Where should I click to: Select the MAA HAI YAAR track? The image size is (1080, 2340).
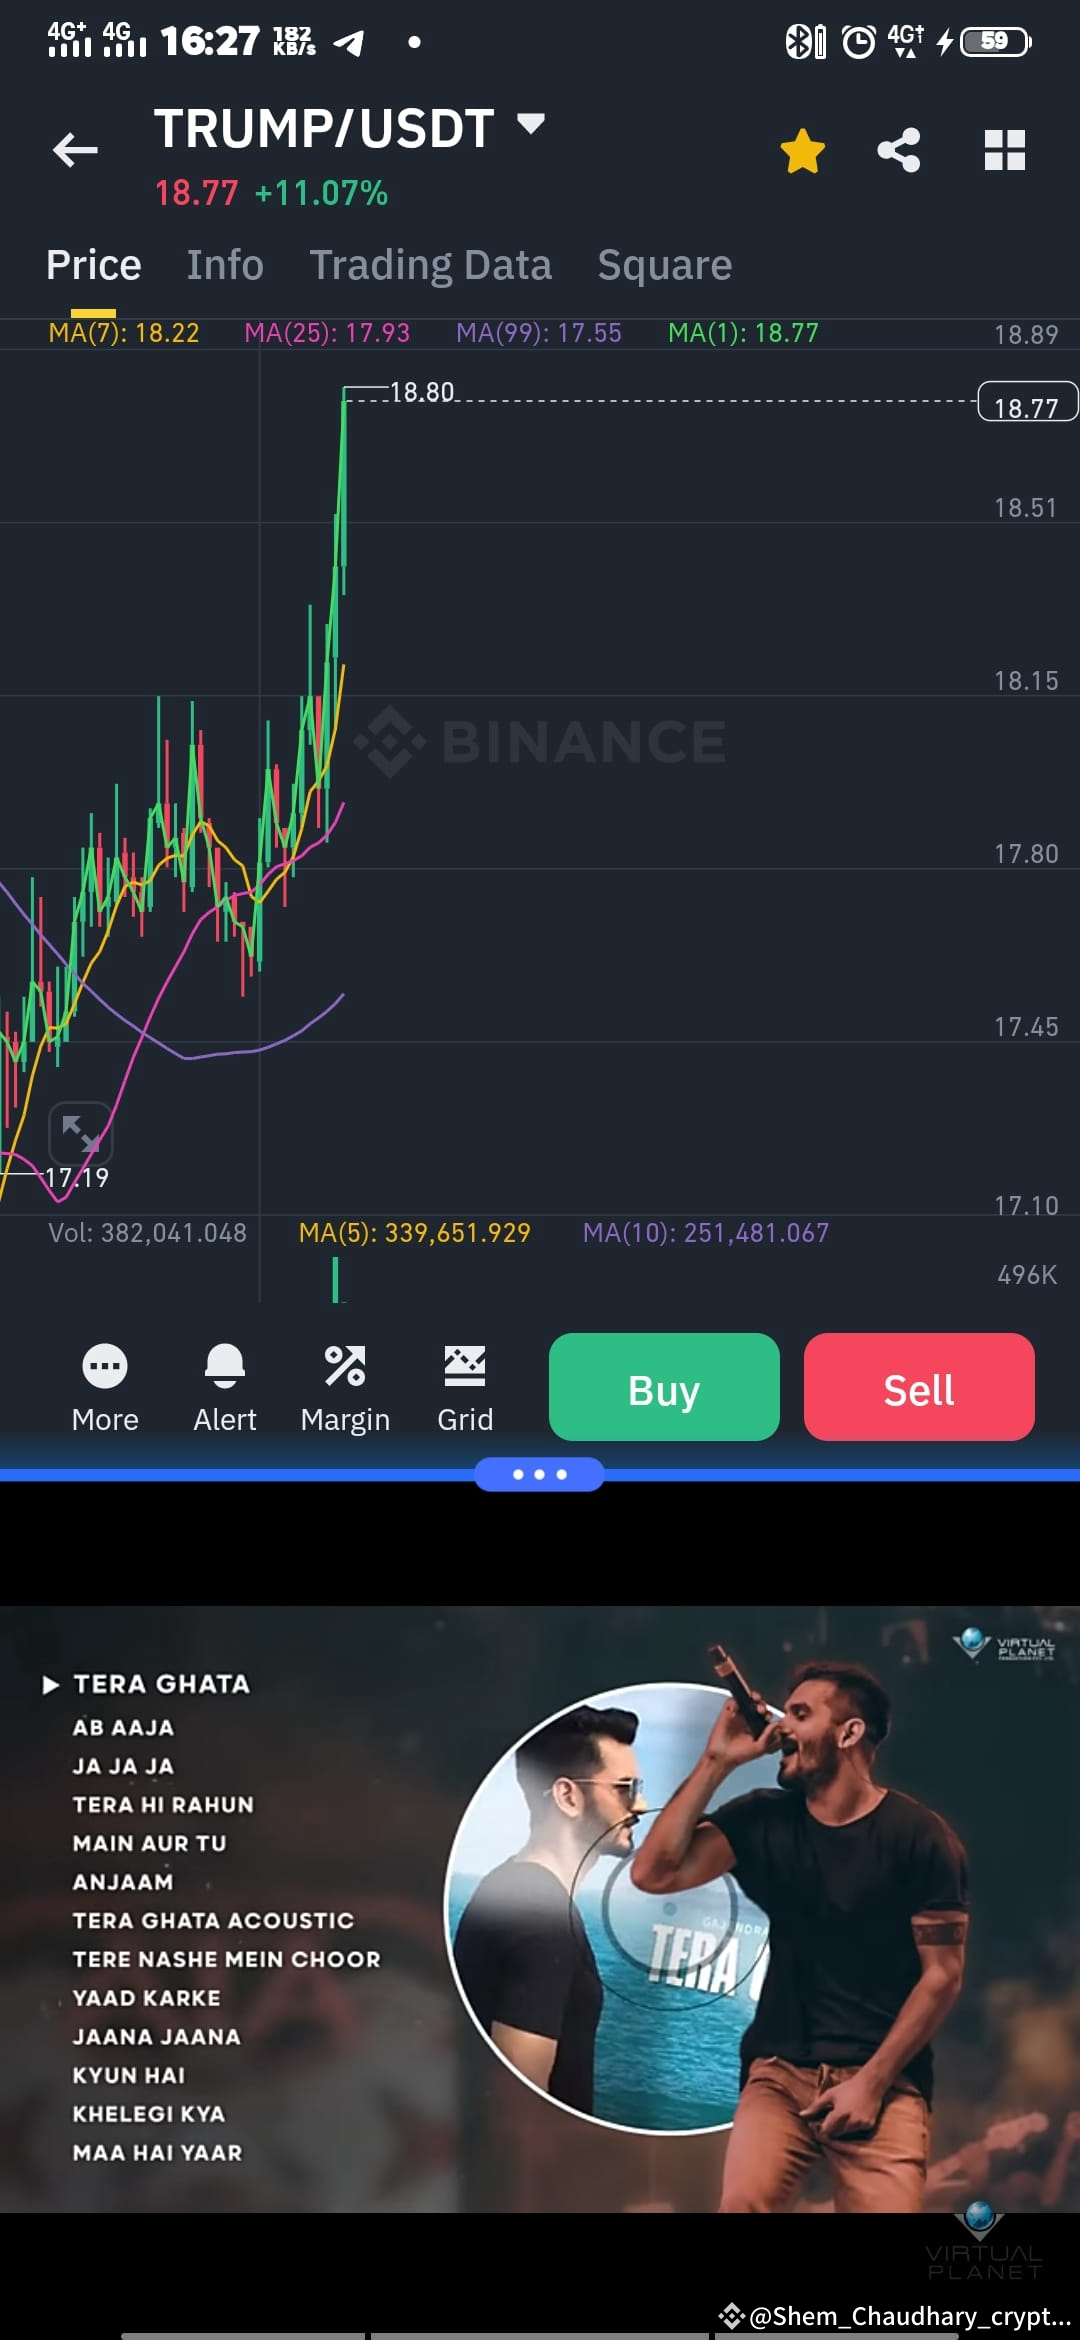(x=157, y=2153)
